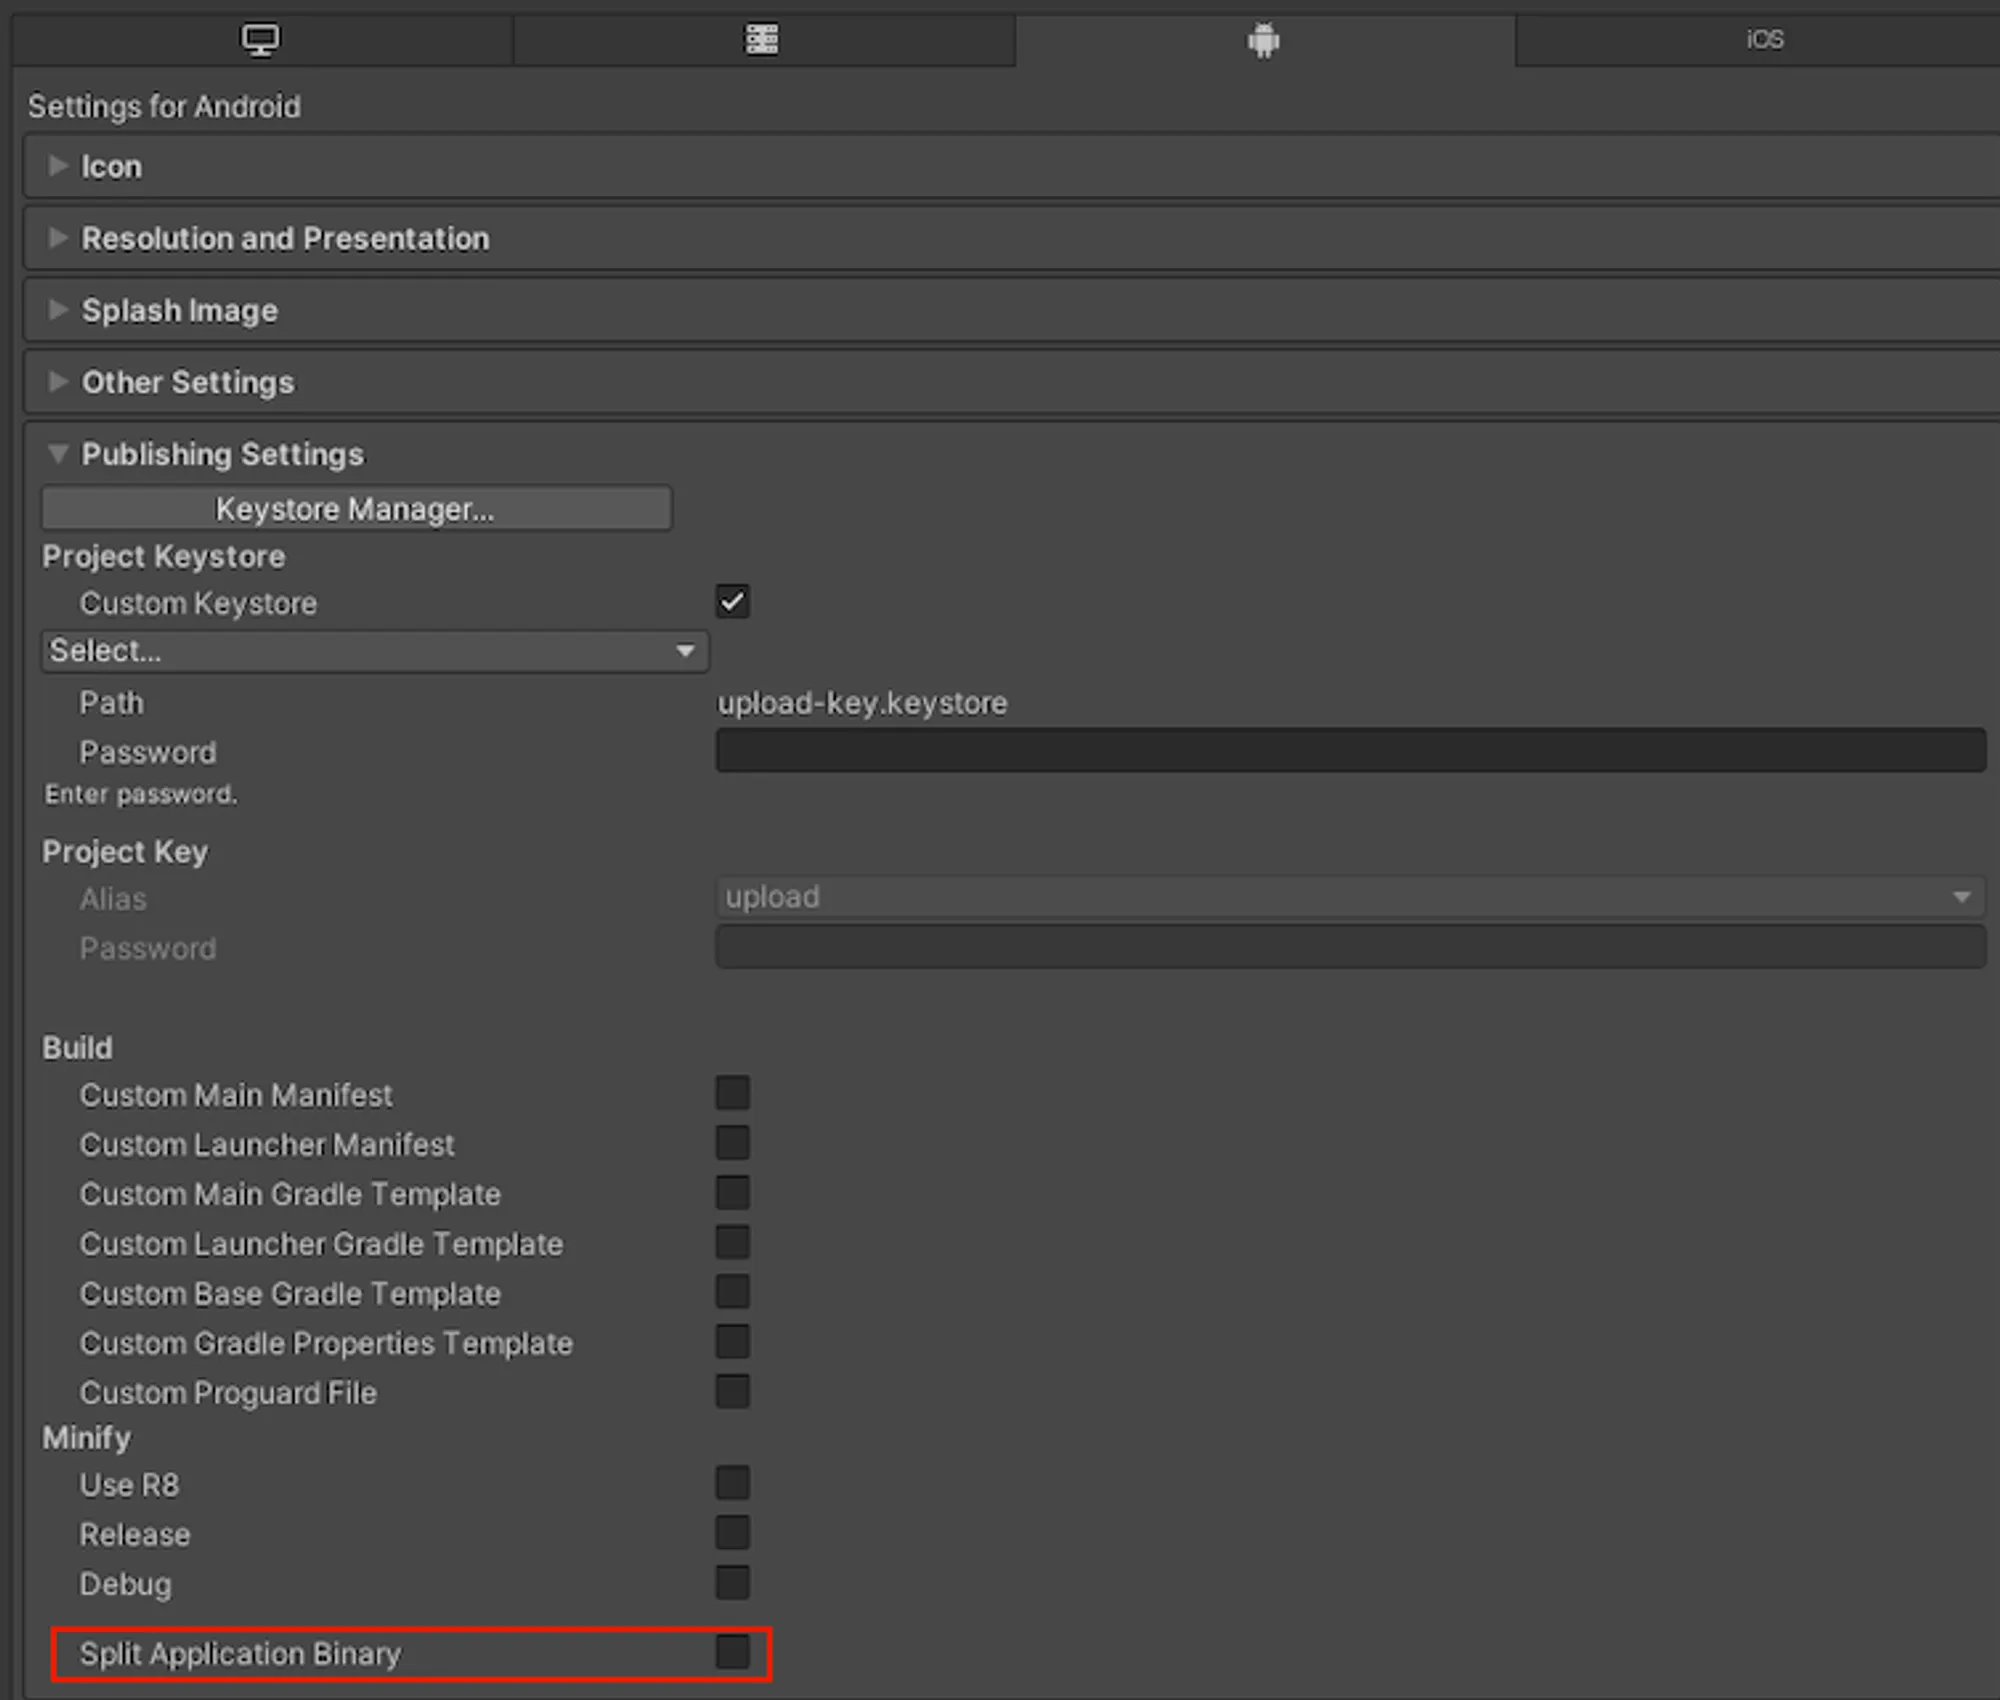Expand Resolution and Presentation
Screen dimensions: 2000x1700
pos(57,238)
